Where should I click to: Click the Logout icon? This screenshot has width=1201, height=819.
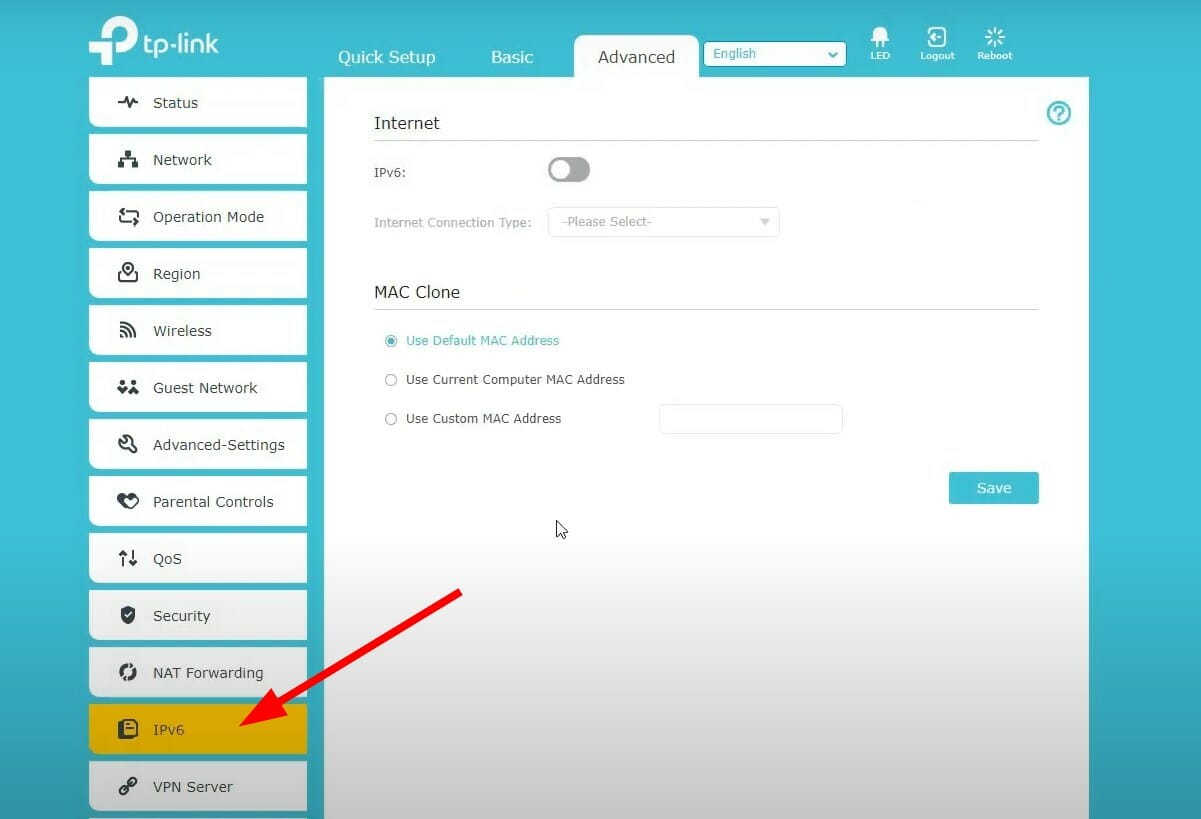tap(937, 37)
